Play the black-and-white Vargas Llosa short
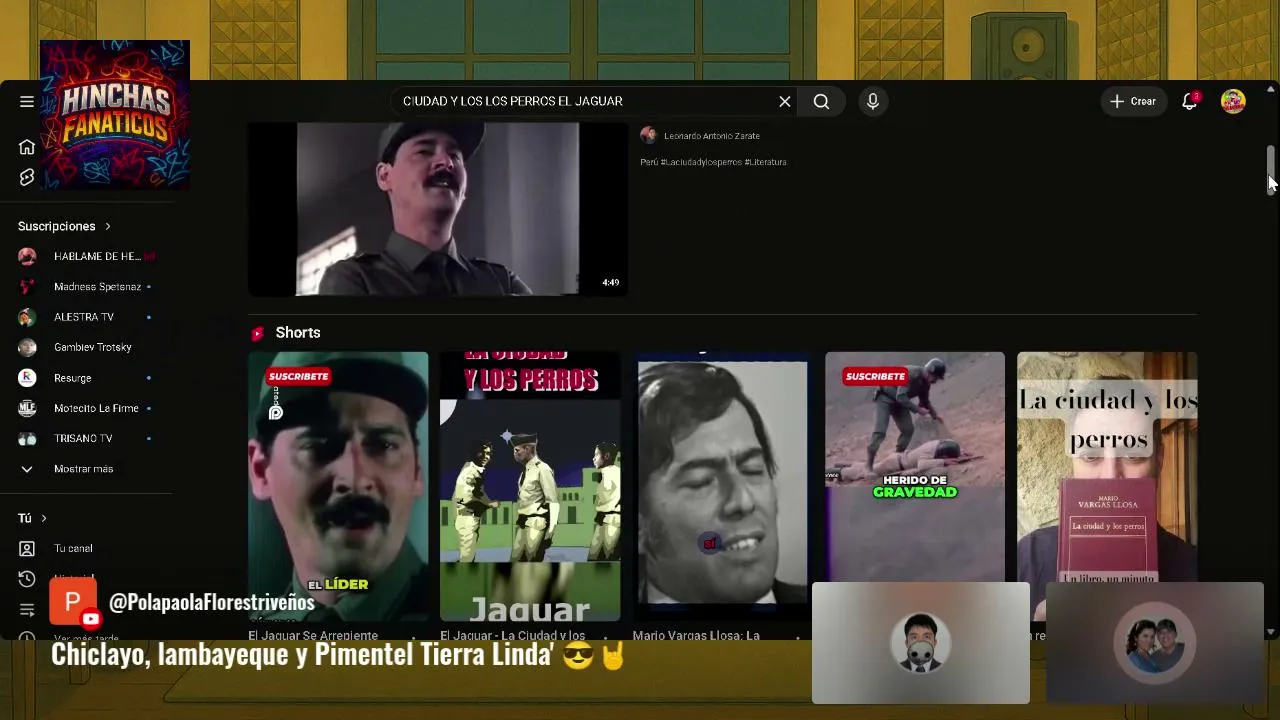 tap(722, 486)
